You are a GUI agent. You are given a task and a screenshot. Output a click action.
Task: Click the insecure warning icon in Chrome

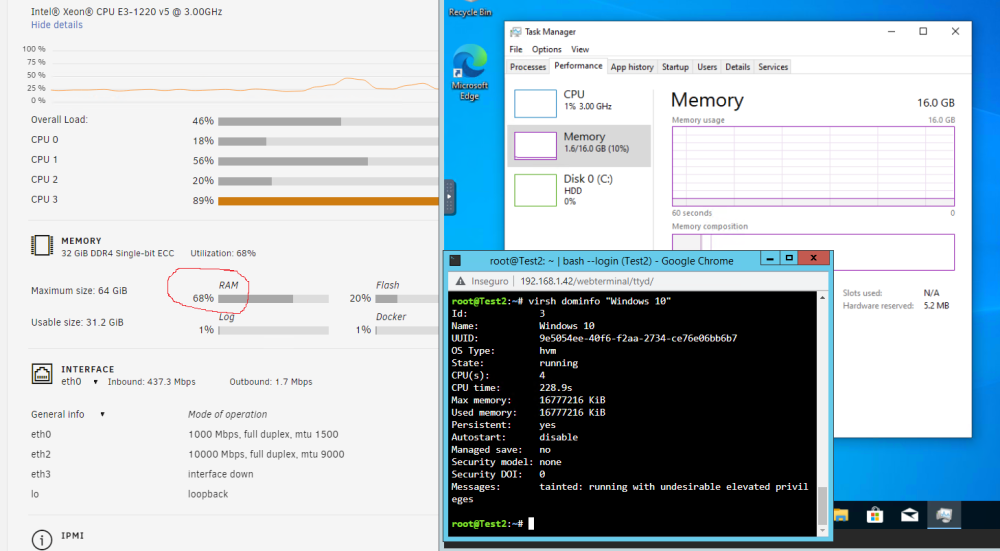[459, 281]
